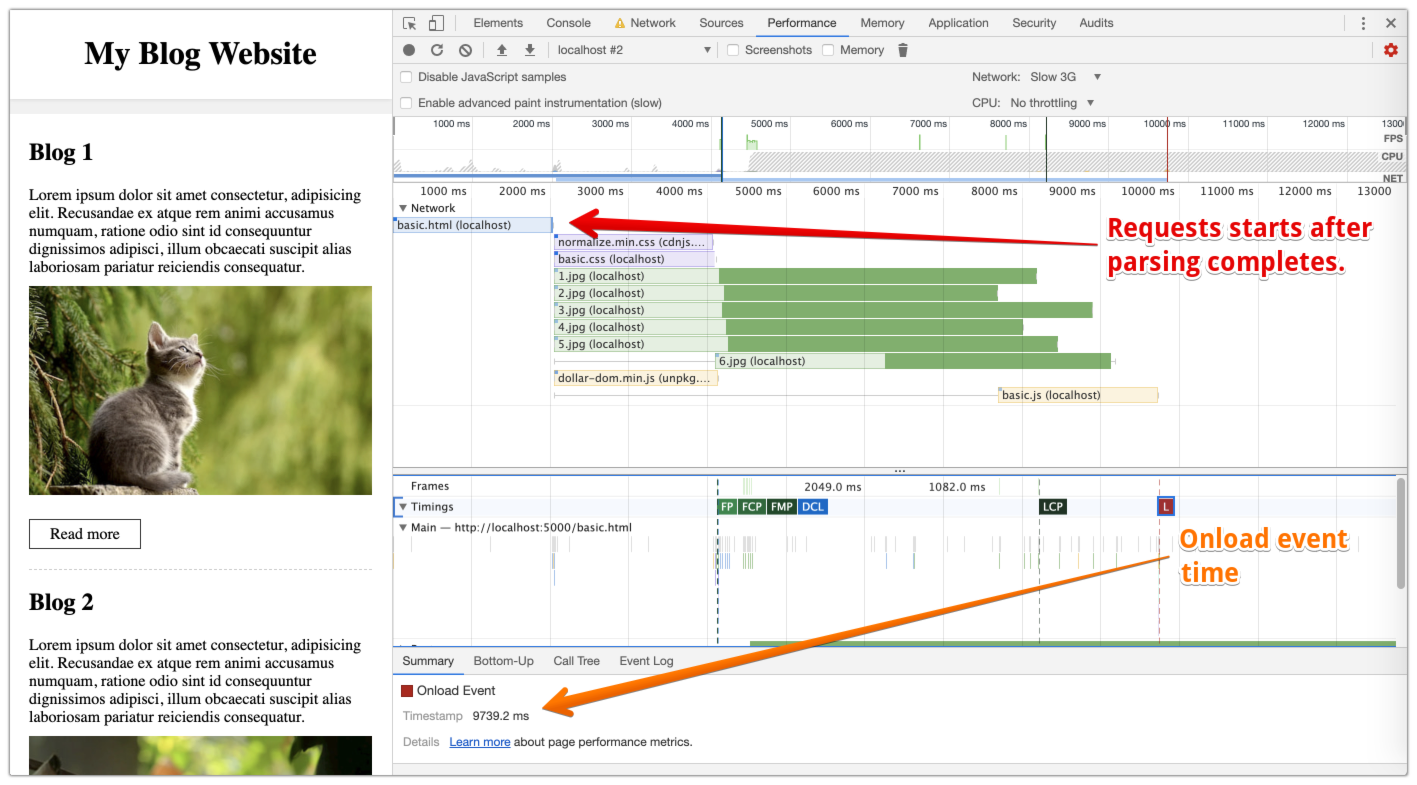The image size is (1417, 785).
Task: Toggle the device toolbar icon
Action: pyautogui.click(x=436, y=23)
